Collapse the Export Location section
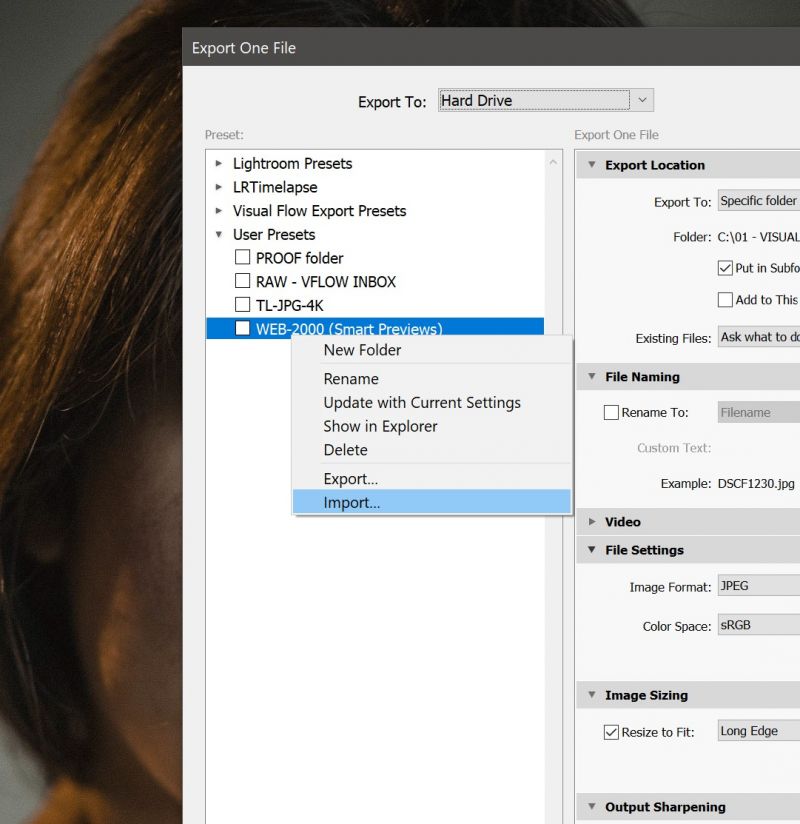The width and height of the screenshot is (800, 824). click(x=592, y=164)
